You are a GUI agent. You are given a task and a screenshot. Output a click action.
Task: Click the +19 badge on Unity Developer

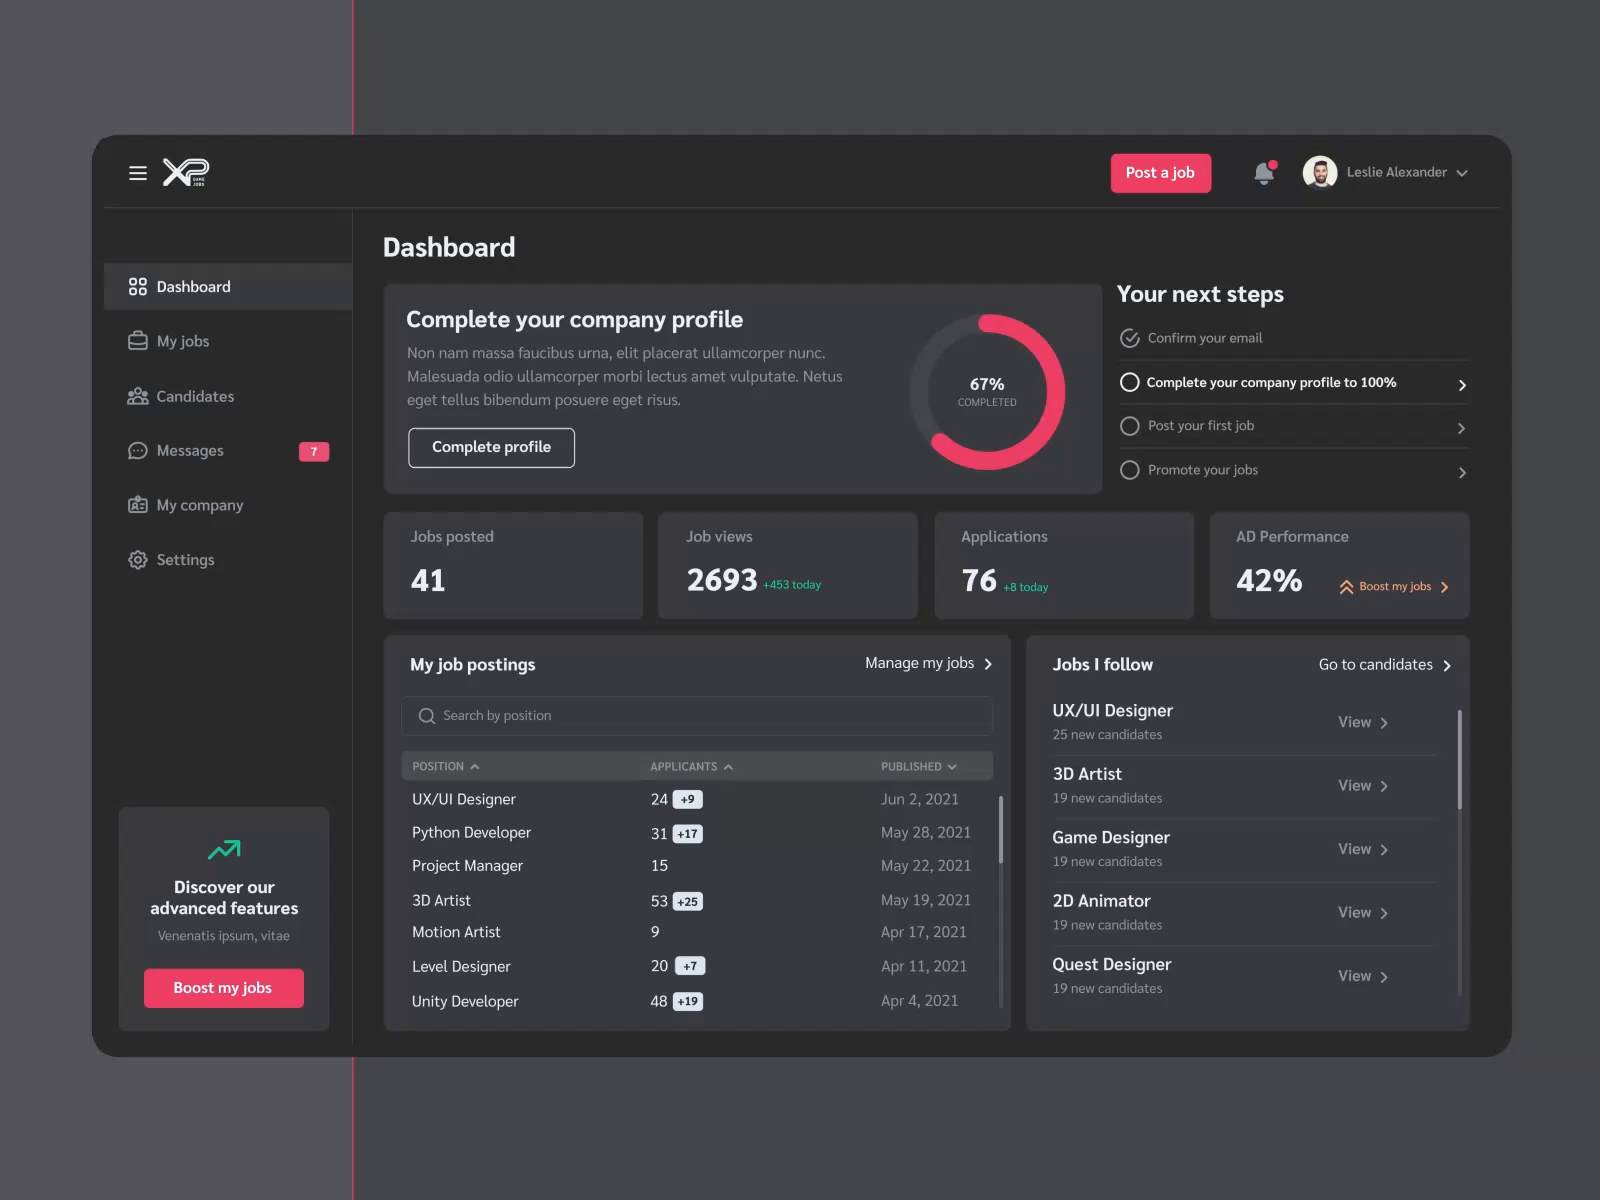click(688, 1002)
